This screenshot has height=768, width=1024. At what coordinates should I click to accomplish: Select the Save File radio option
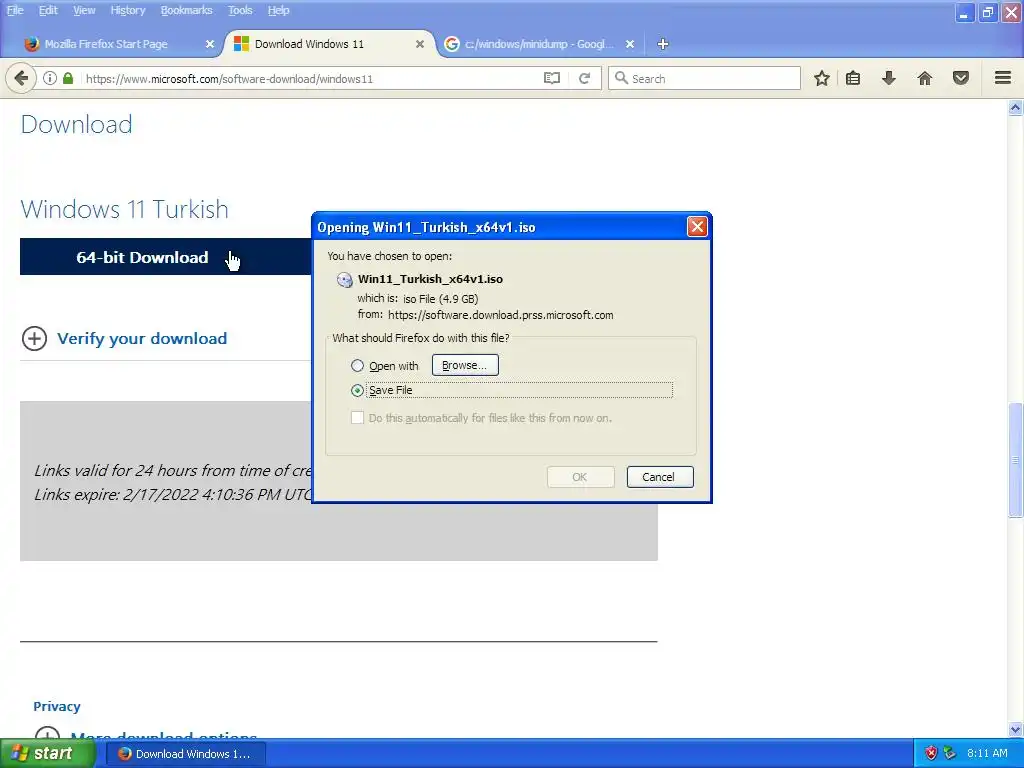click(x=357, y=391)
